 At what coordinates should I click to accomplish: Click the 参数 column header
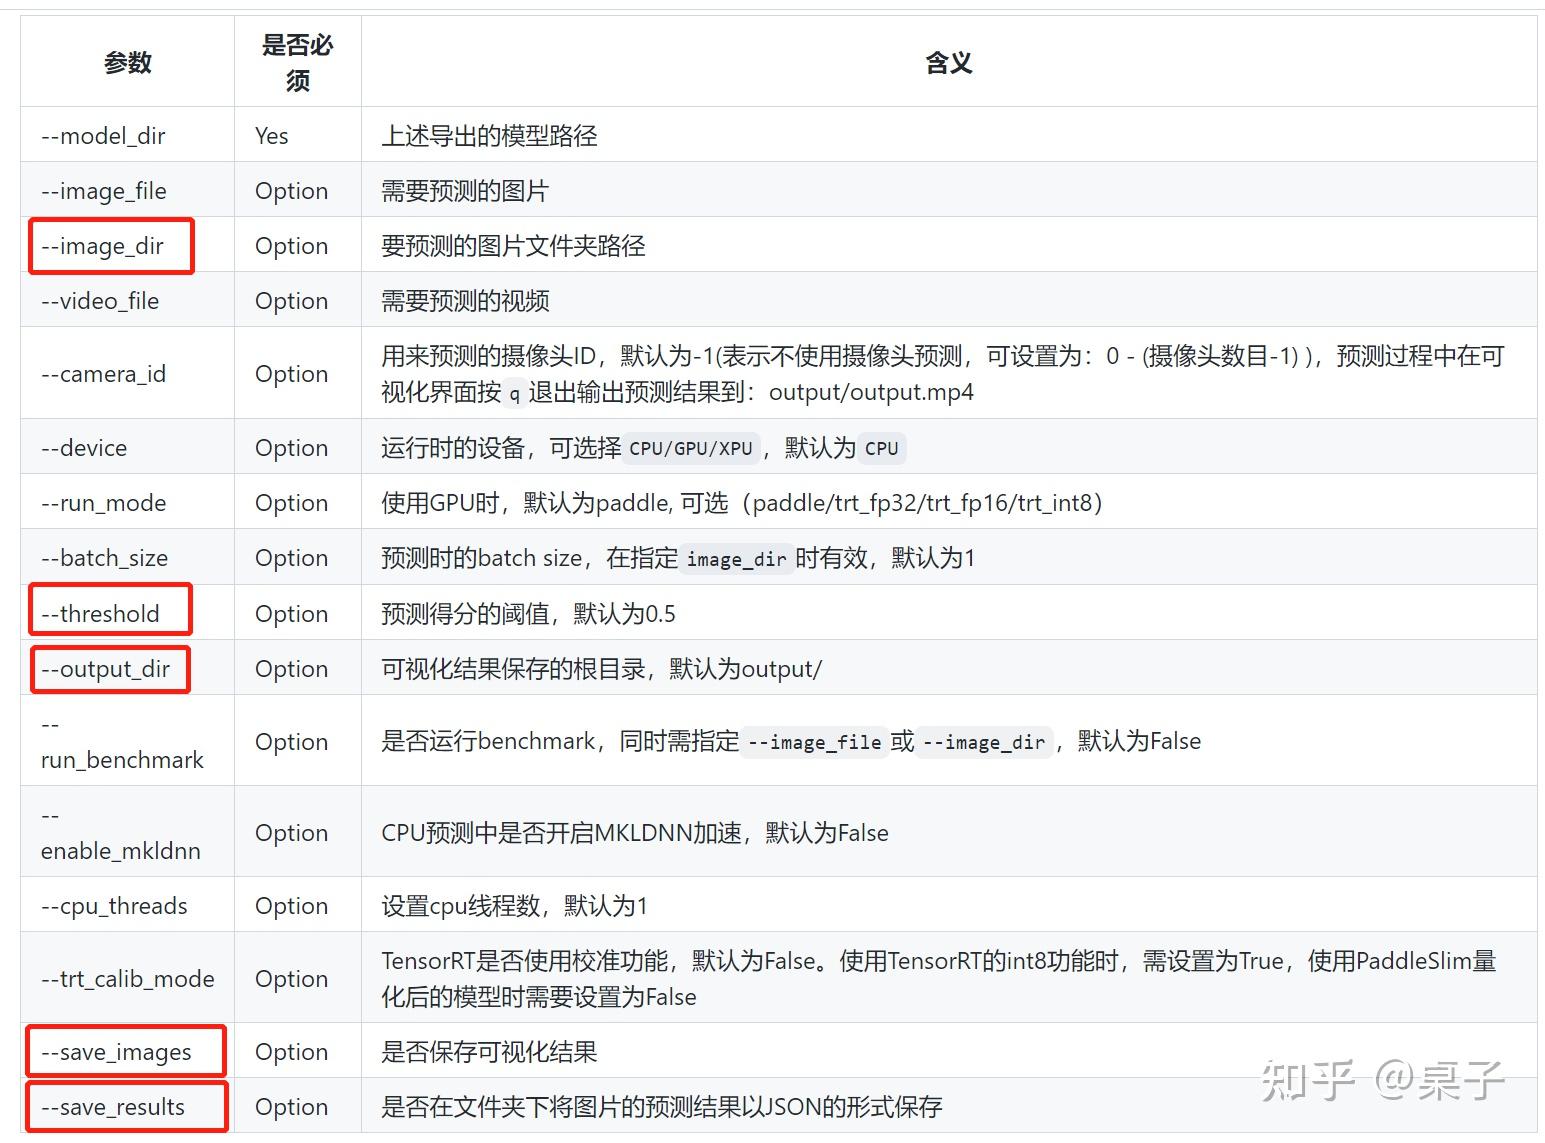[x=127, y=62]
